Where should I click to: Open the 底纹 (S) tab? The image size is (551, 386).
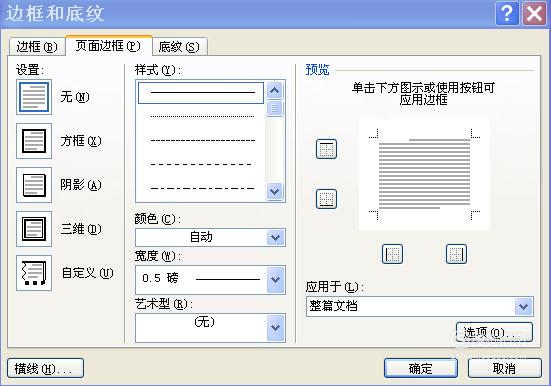pyautogui.click(x=180, y=47)
